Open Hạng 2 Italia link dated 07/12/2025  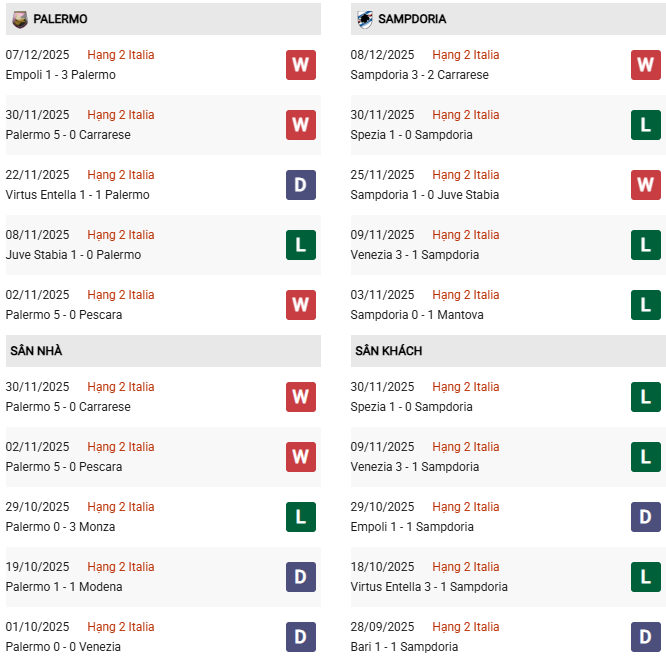[121, 55]
